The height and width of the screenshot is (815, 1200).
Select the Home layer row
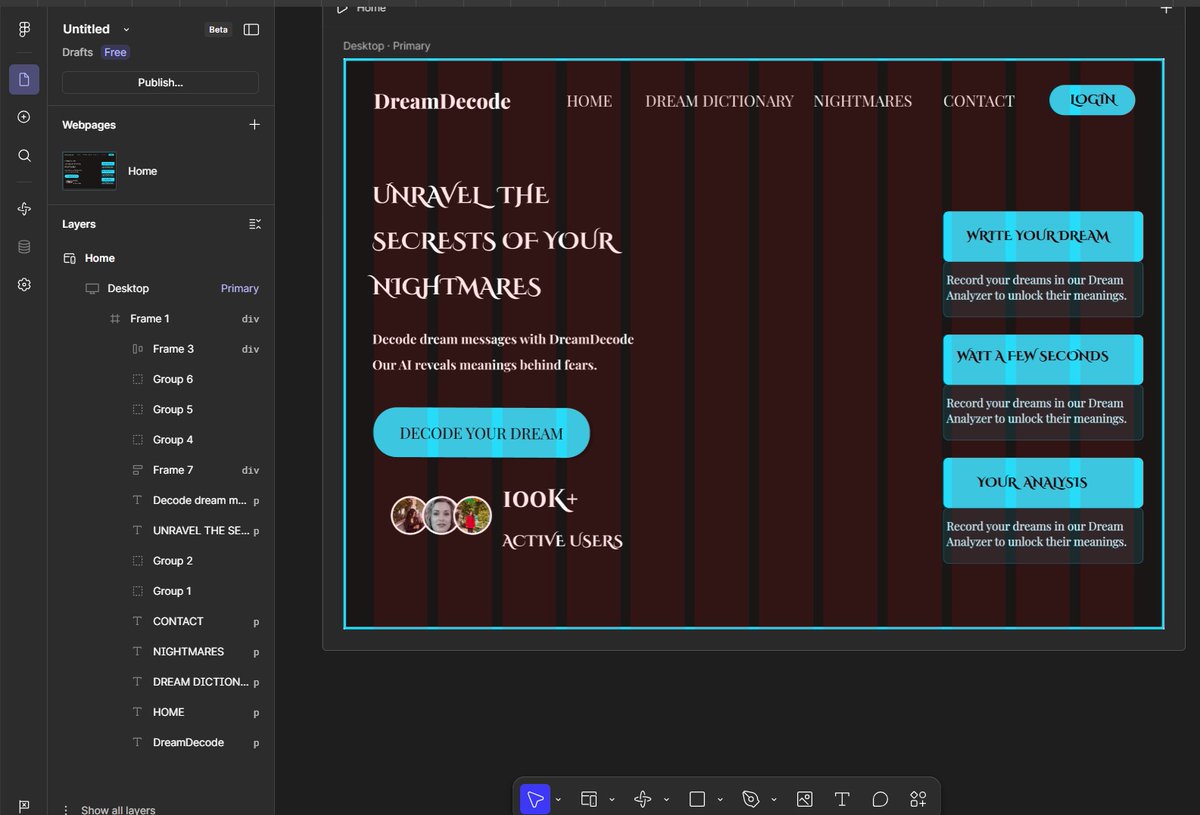(x=160, y=258)
